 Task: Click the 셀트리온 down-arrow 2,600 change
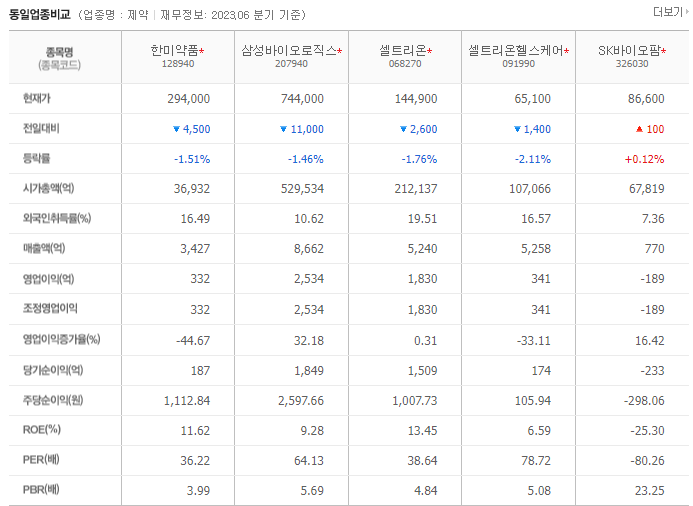click(419, 129)
